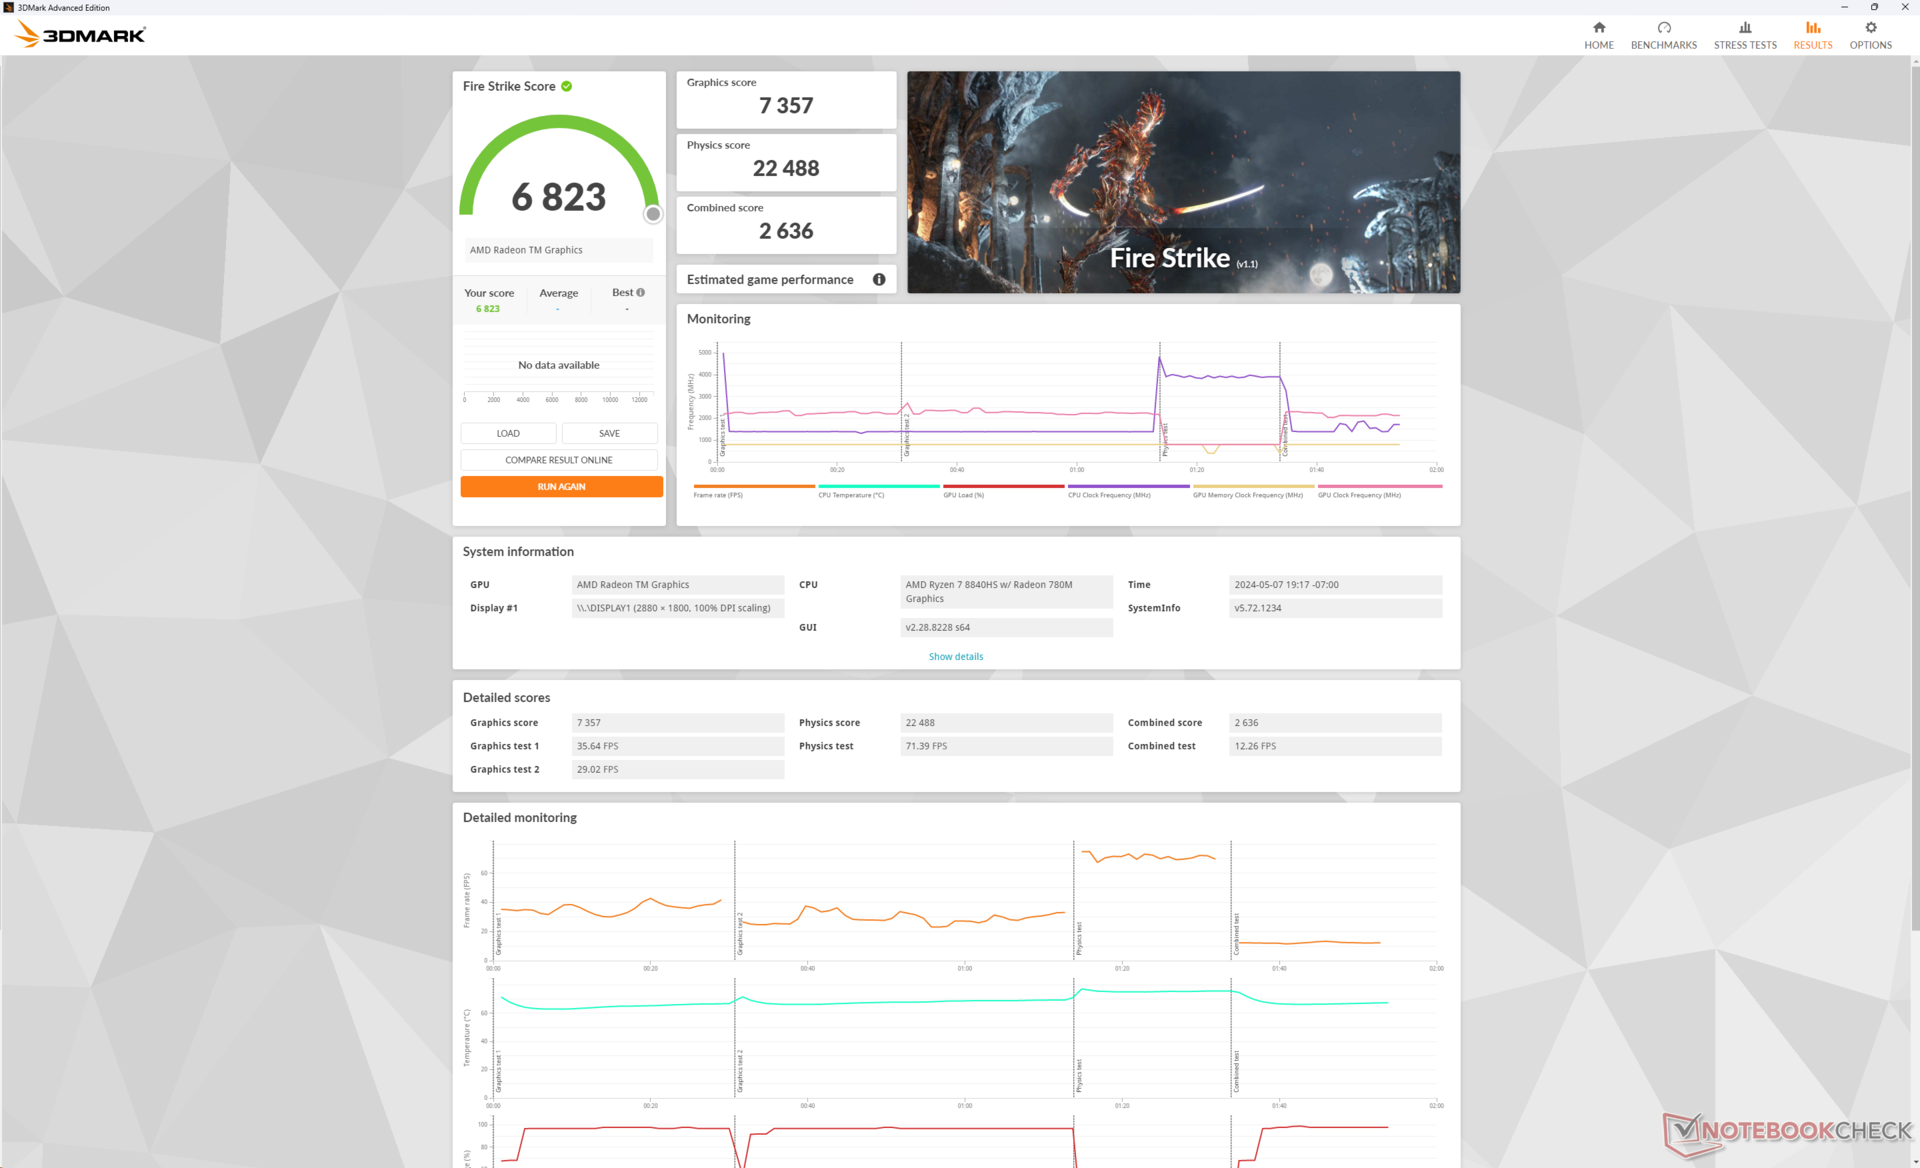Open Estimated game performance info icon
1920x1168 pixels.
[x=879, y=279]
